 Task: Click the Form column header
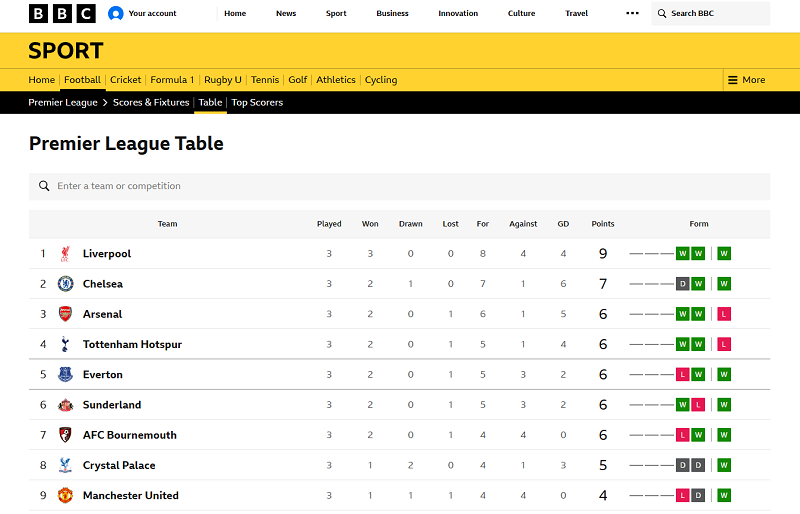click(x=698, y=224)
